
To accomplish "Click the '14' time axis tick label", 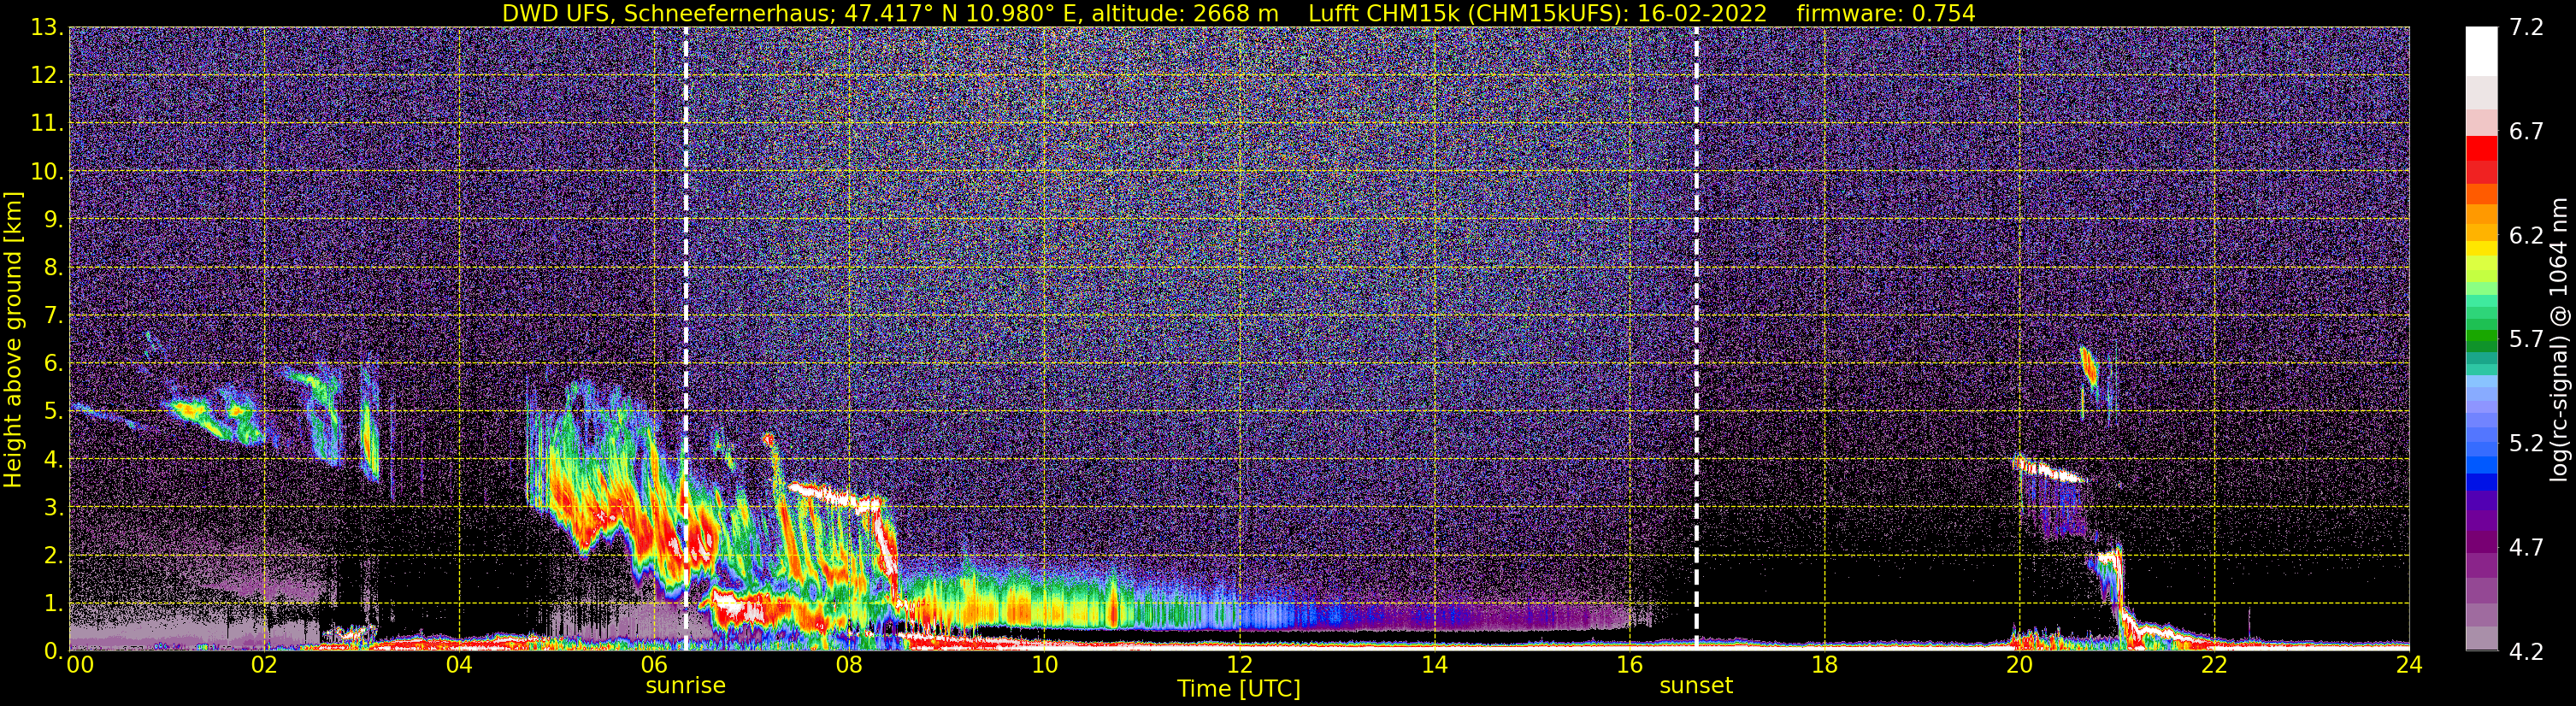I will point(1434,666).
